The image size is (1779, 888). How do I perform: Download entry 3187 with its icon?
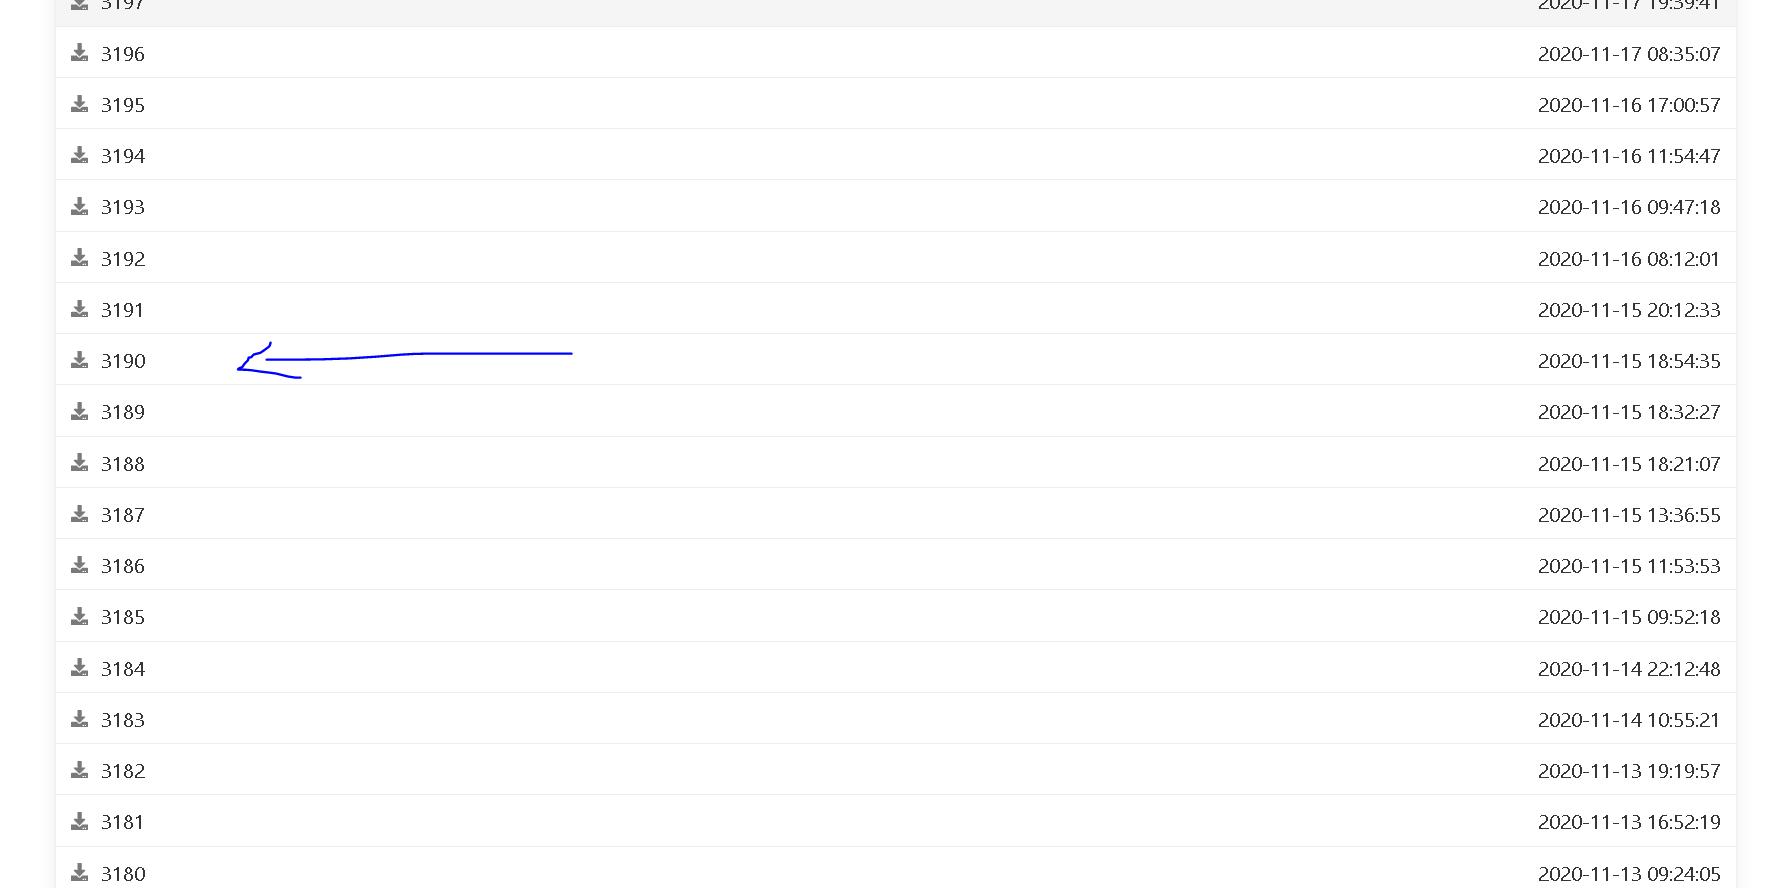pos(80,514)
